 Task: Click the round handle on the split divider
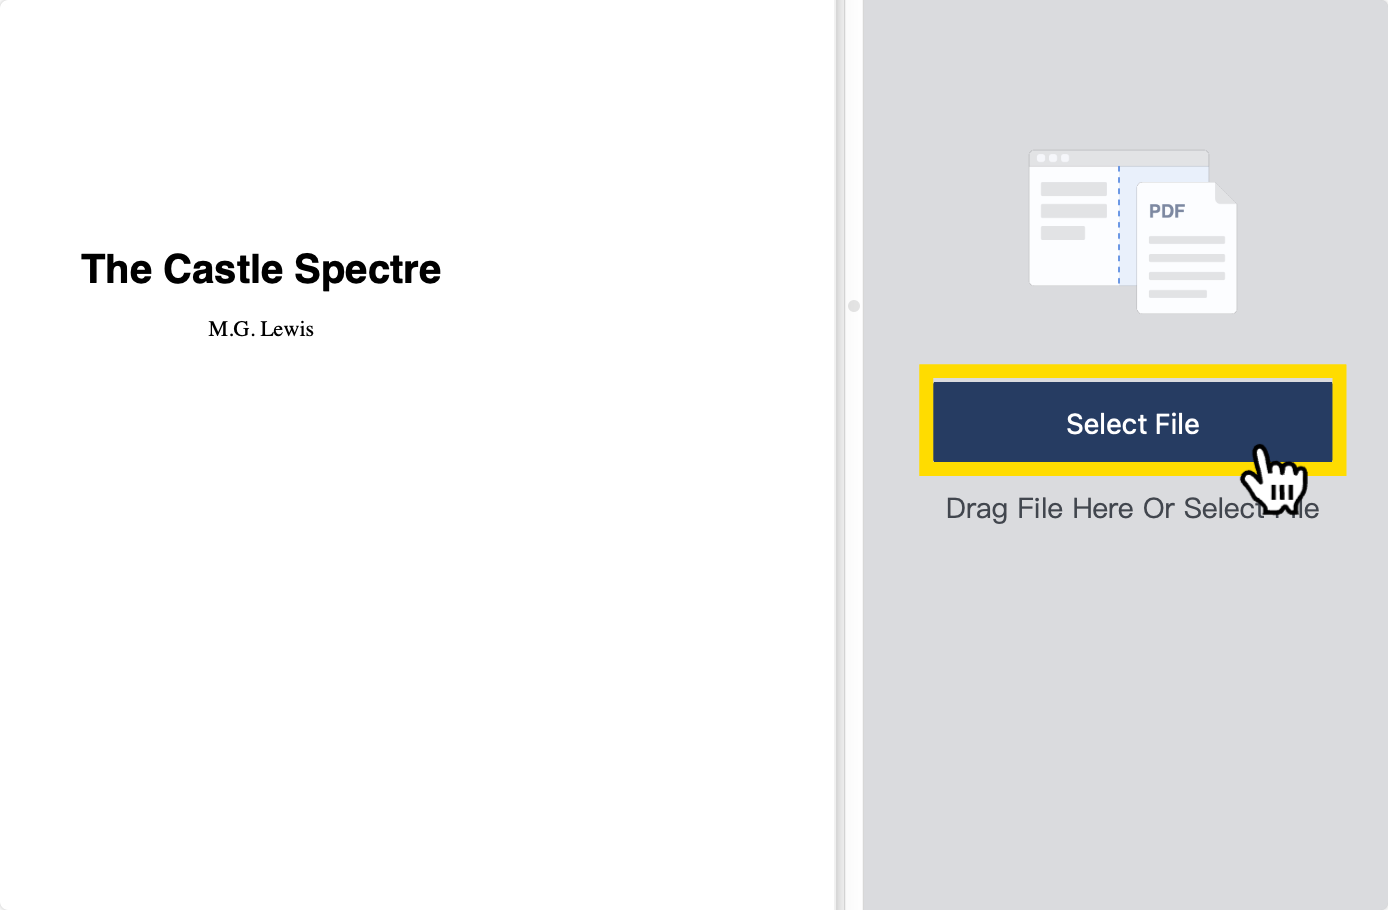click(854, 306)
